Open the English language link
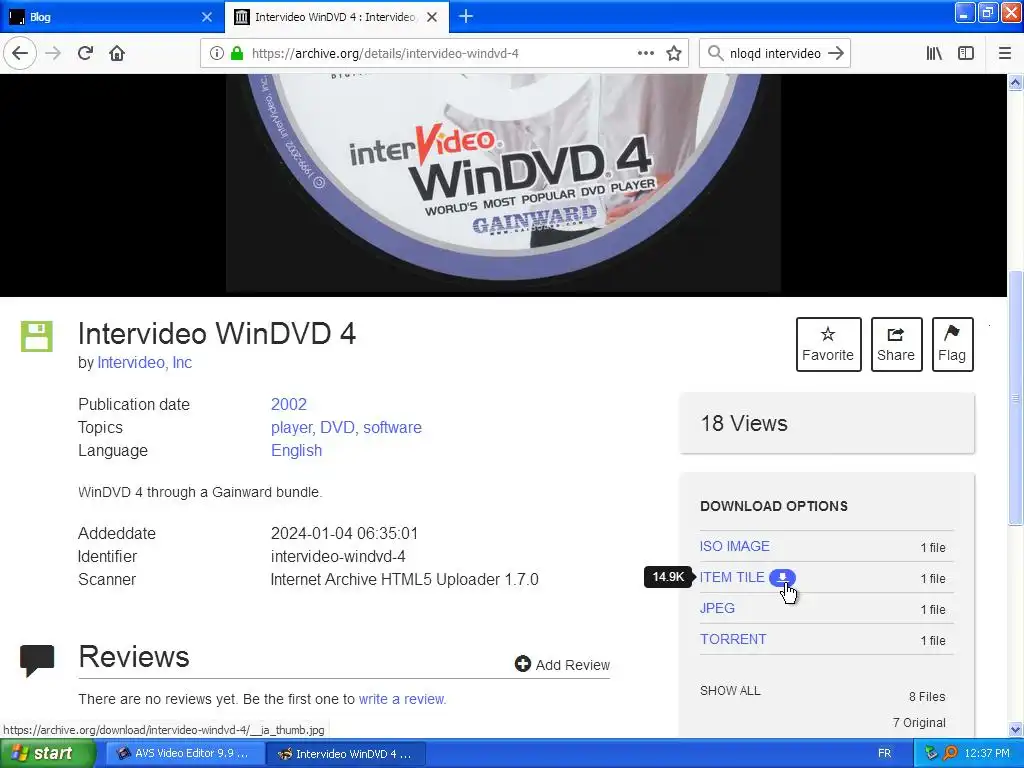The height and width of the screenshot is (768, 1024). tap(296, 451)
